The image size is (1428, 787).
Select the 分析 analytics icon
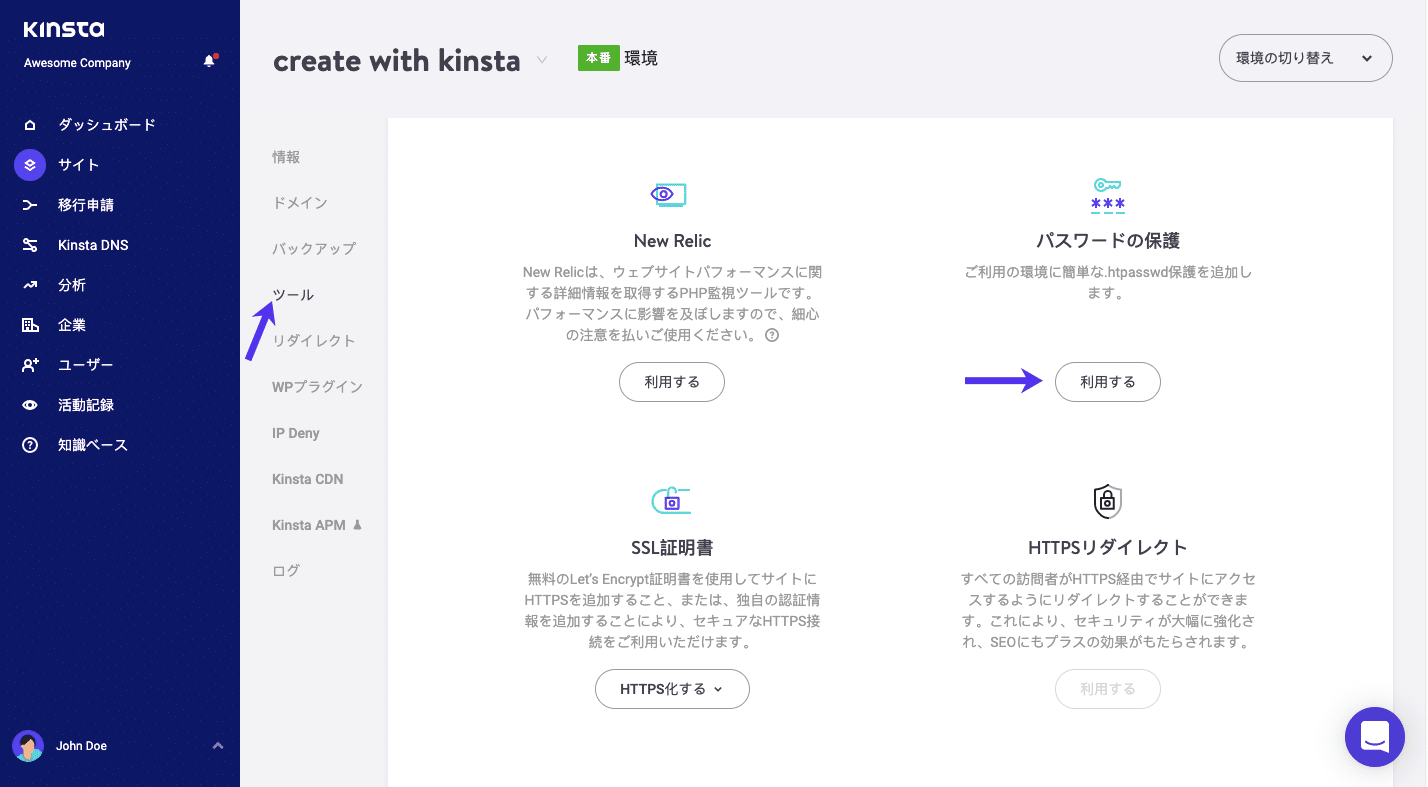[x=29, y=284]
